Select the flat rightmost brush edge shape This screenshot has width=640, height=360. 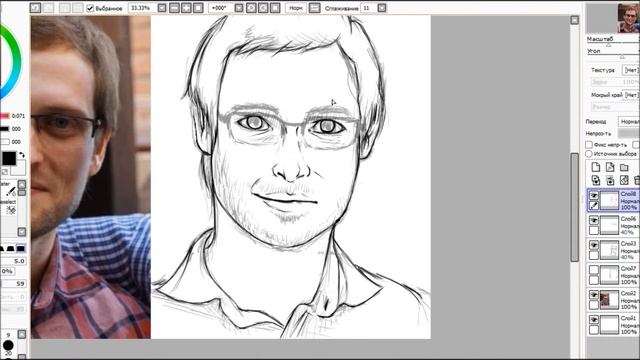[20, 249]
